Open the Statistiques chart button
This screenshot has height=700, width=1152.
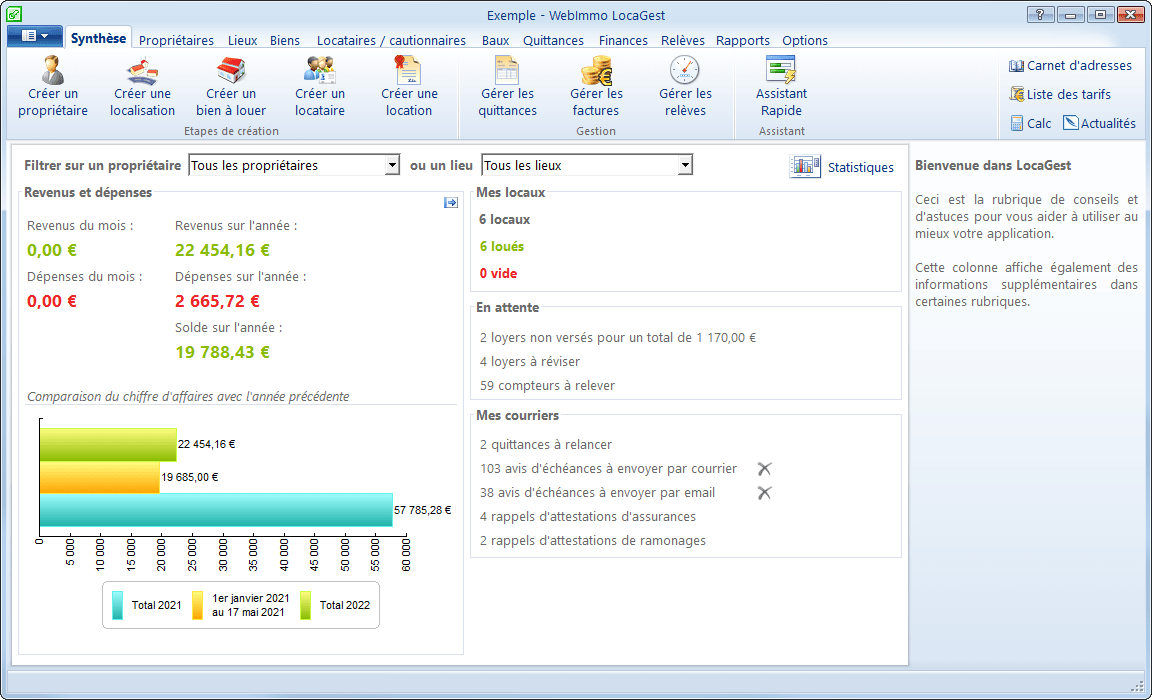pos(805,167)
